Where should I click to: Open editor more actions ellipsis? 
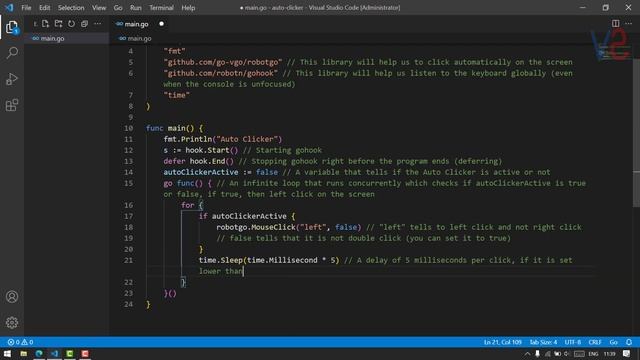[x=629, y=23]
